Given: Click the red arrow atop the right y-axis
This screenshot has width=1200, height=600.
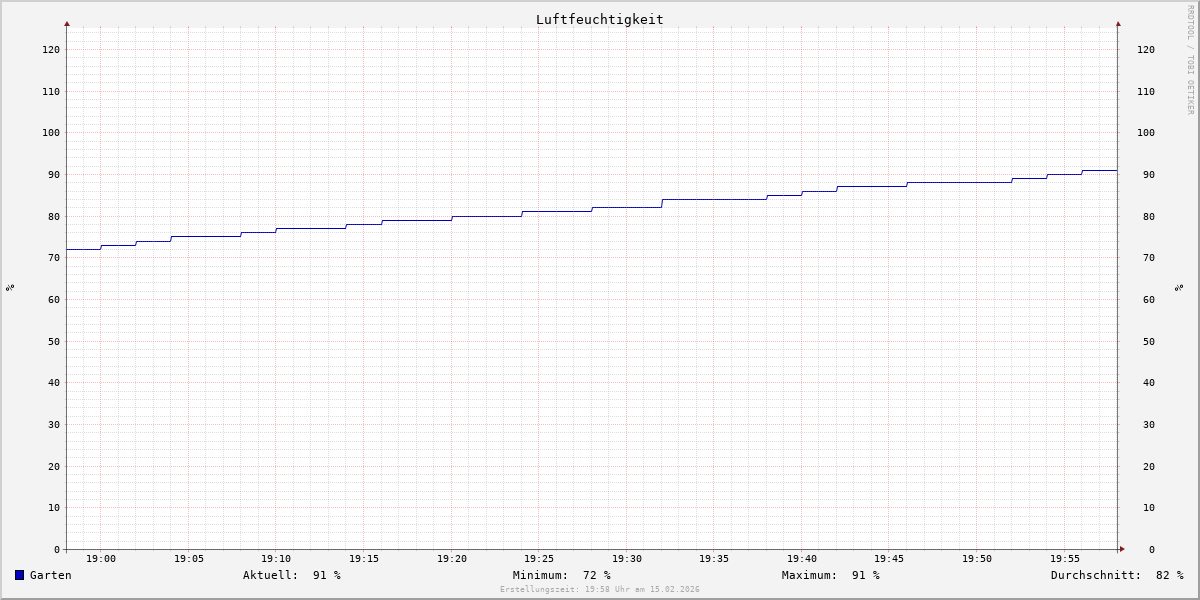Looking at the screenshot, I should click(1118, 23).
